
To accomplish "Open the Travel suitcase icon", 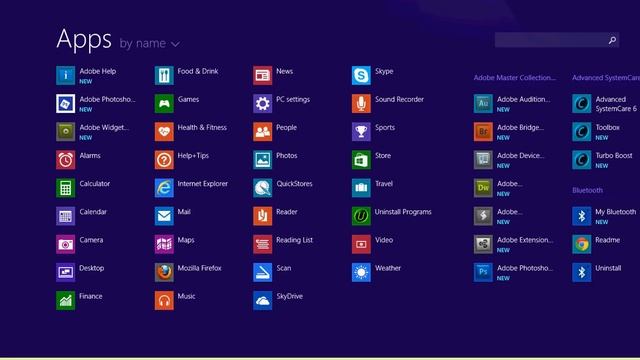I will tap(361, 188).
